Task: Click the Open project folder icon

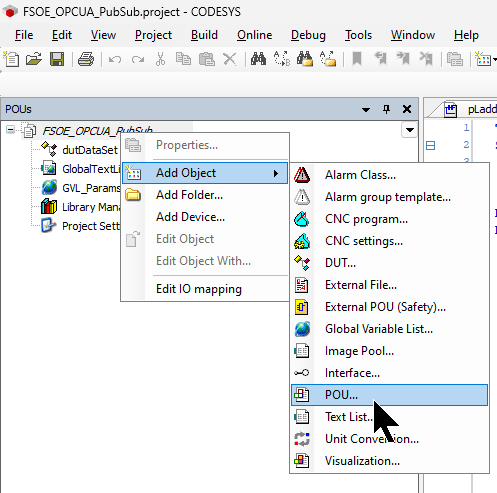Action: tap(34, 59)
